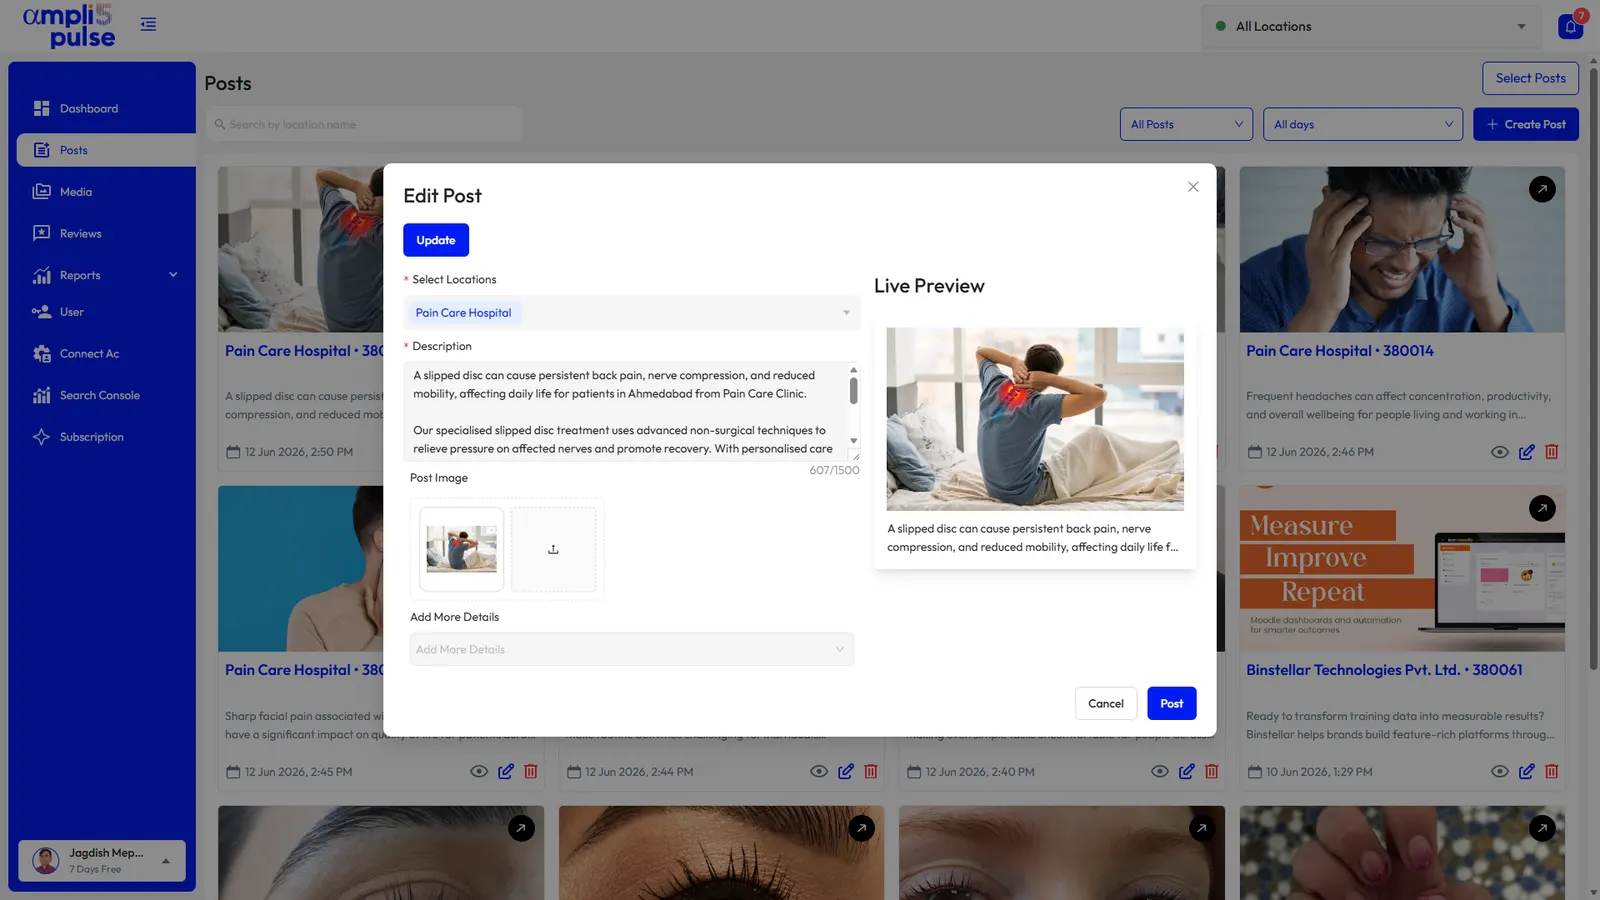The height and width of the screenshot is (900, 1600).
Task: Go to Dashboard in the sidebar
Action: pos(106,108)
